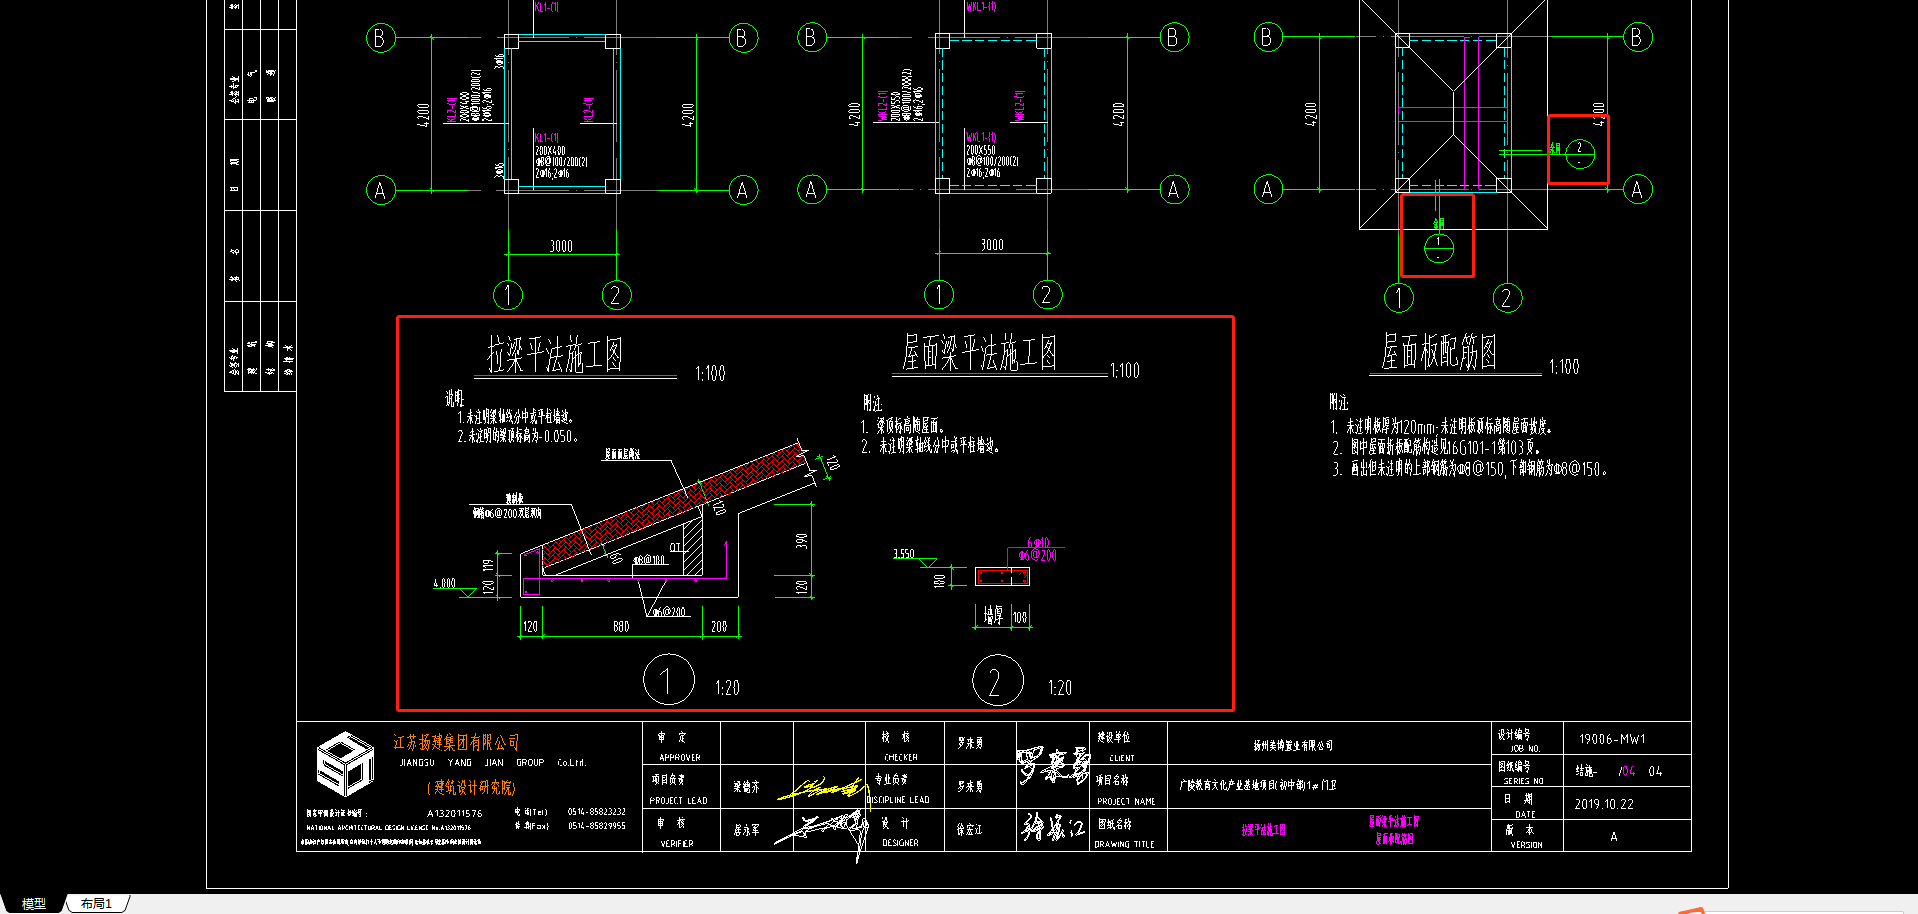The width and height of the screenshot is (1918, 914).
Task: Click the CHECKER label in title block
Action: click(x=901, y=758)
